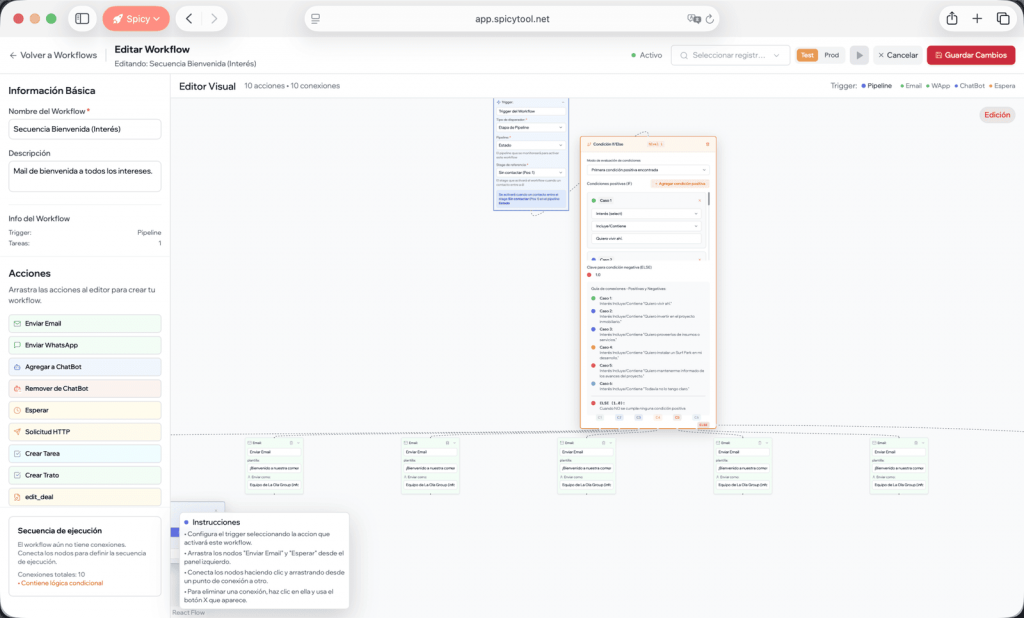
Task: Click the green Caso 1 color dot
Action: pyautogui.click(x=593, y=201)
